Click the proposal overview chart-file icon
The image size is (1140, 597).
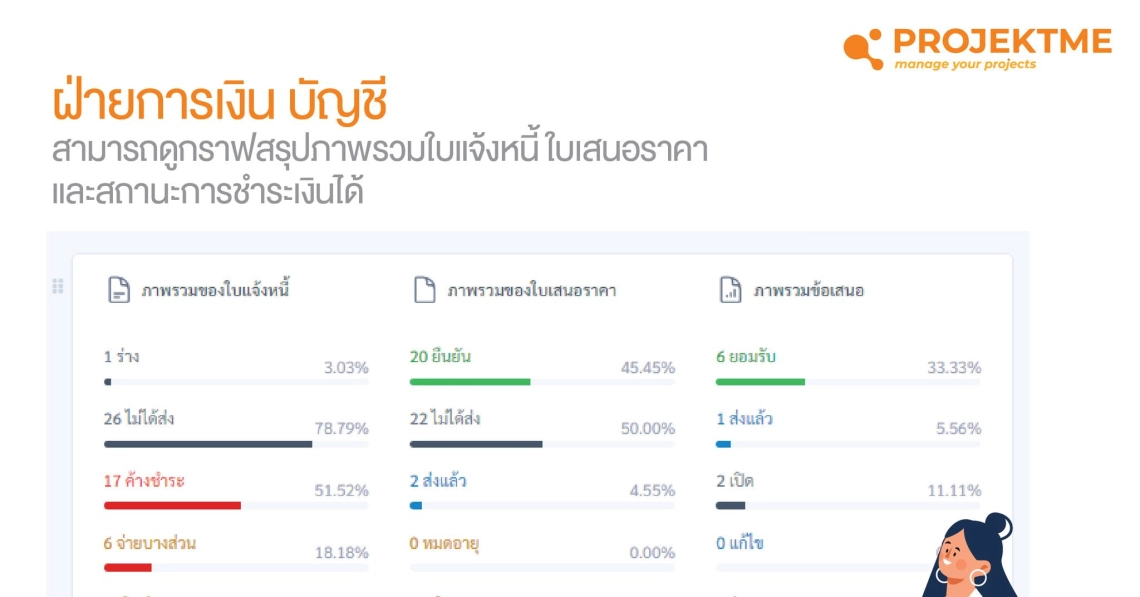[x=730, y=291]
